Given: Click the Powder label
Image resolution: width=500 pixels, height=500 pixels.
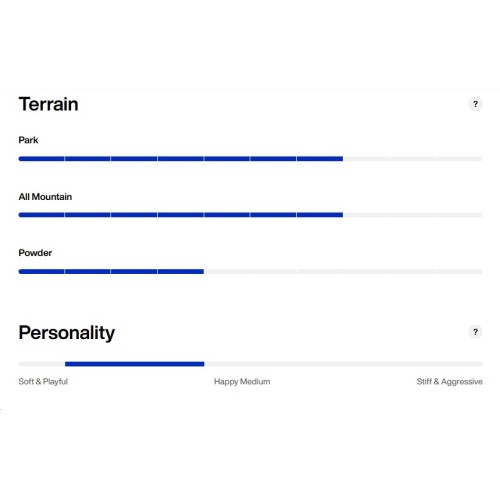Looking at the screenshot, I should [x=35, y=253].
